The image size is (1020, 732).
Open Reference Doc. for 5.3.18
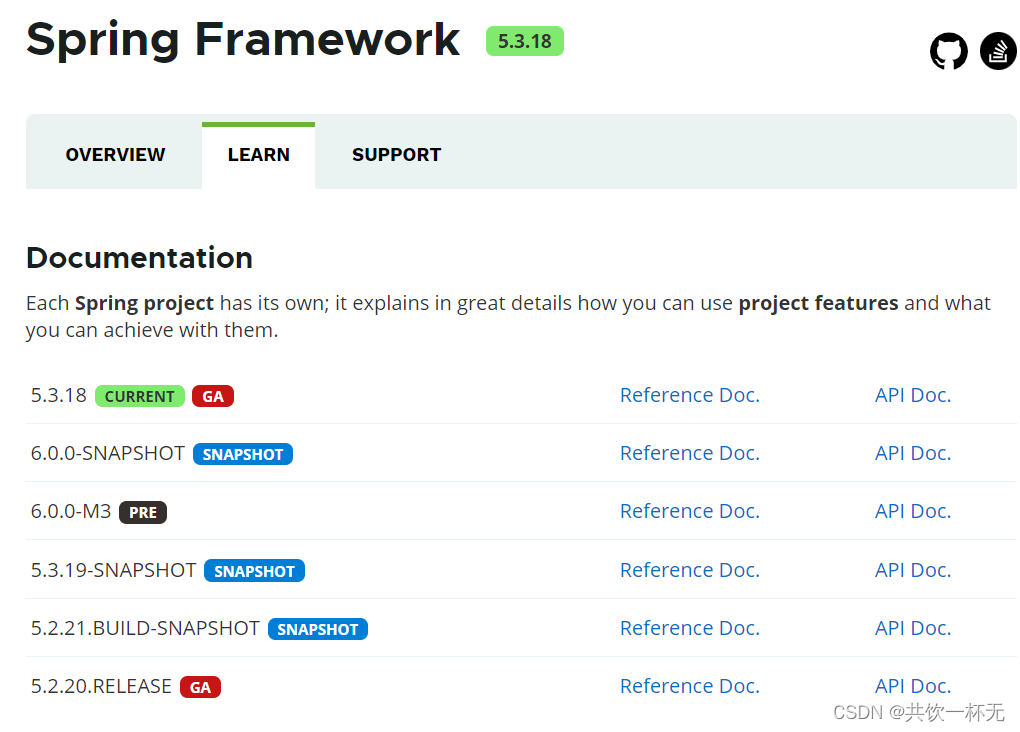tap(690, 395)
